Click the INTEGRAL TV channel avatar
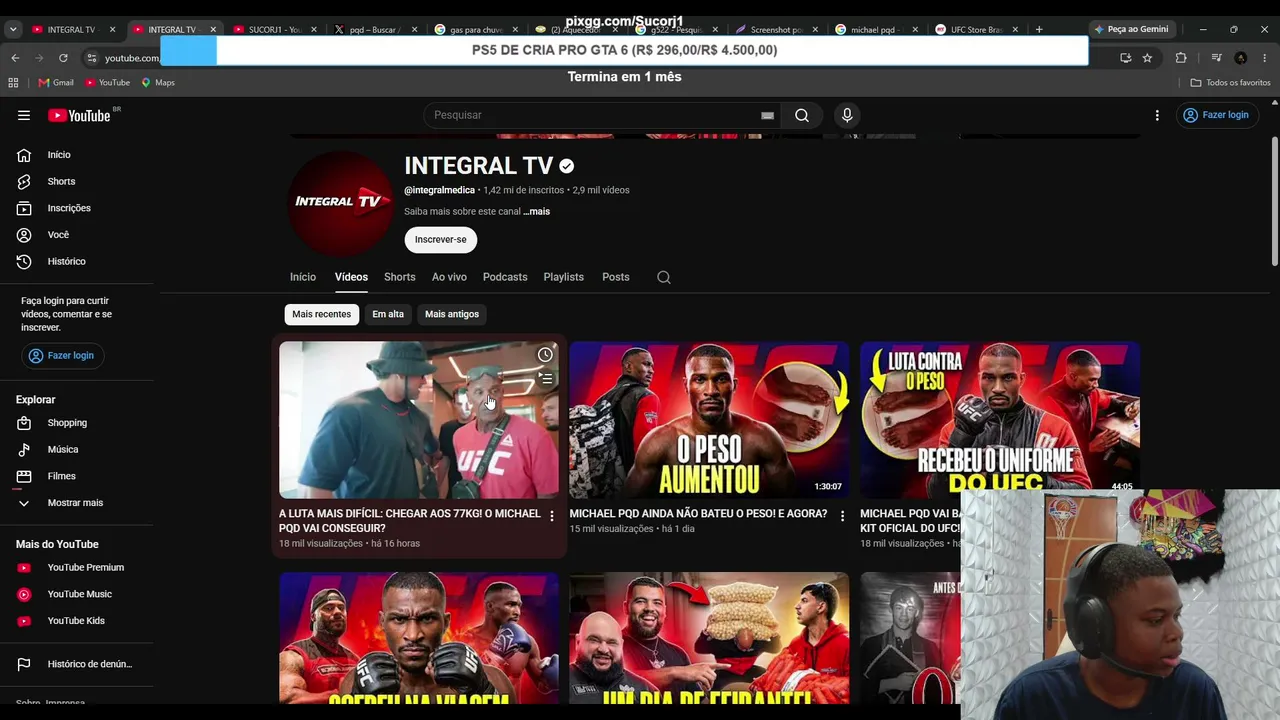 pyautogui.click(x=340, y=203)
